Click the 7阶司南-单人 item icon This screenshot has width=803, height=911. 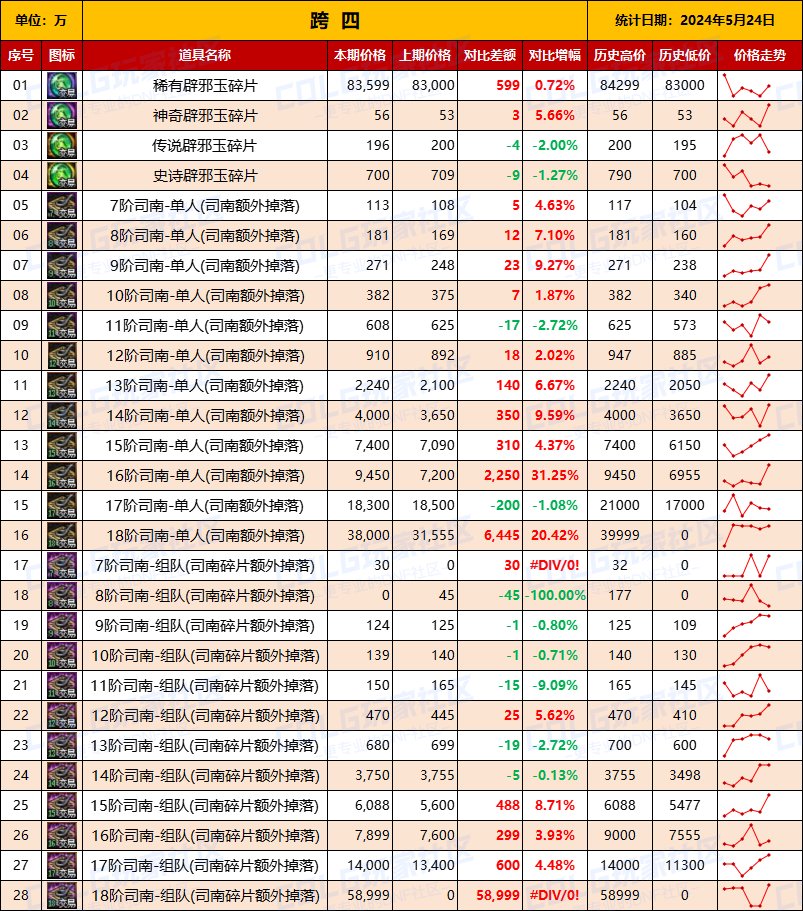(62, 206)
